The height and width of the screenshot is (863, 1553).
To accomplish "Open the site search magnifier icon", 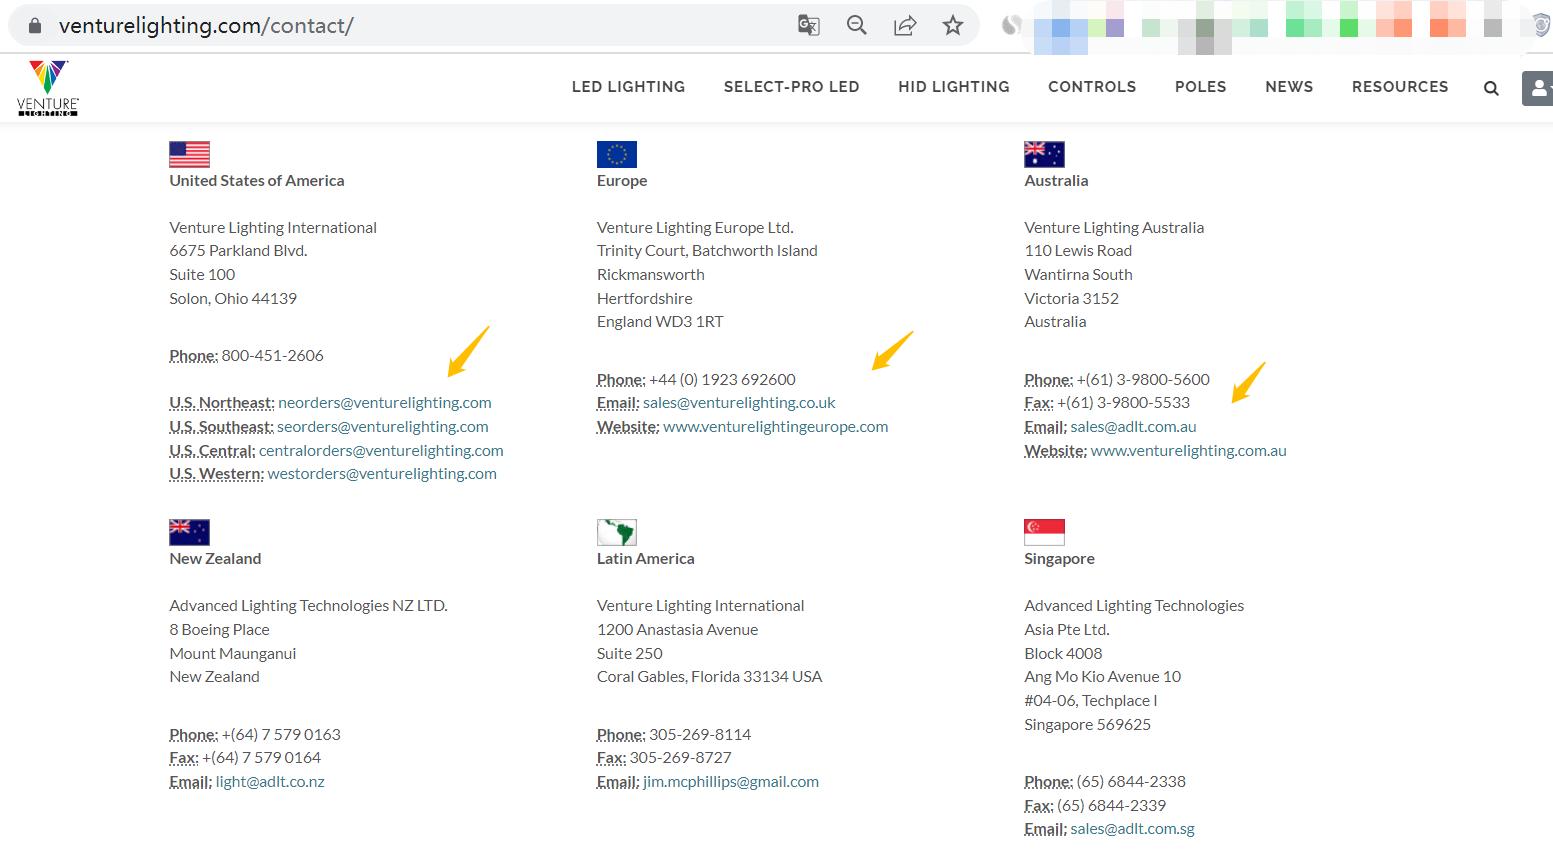I will click(1491, 88).
